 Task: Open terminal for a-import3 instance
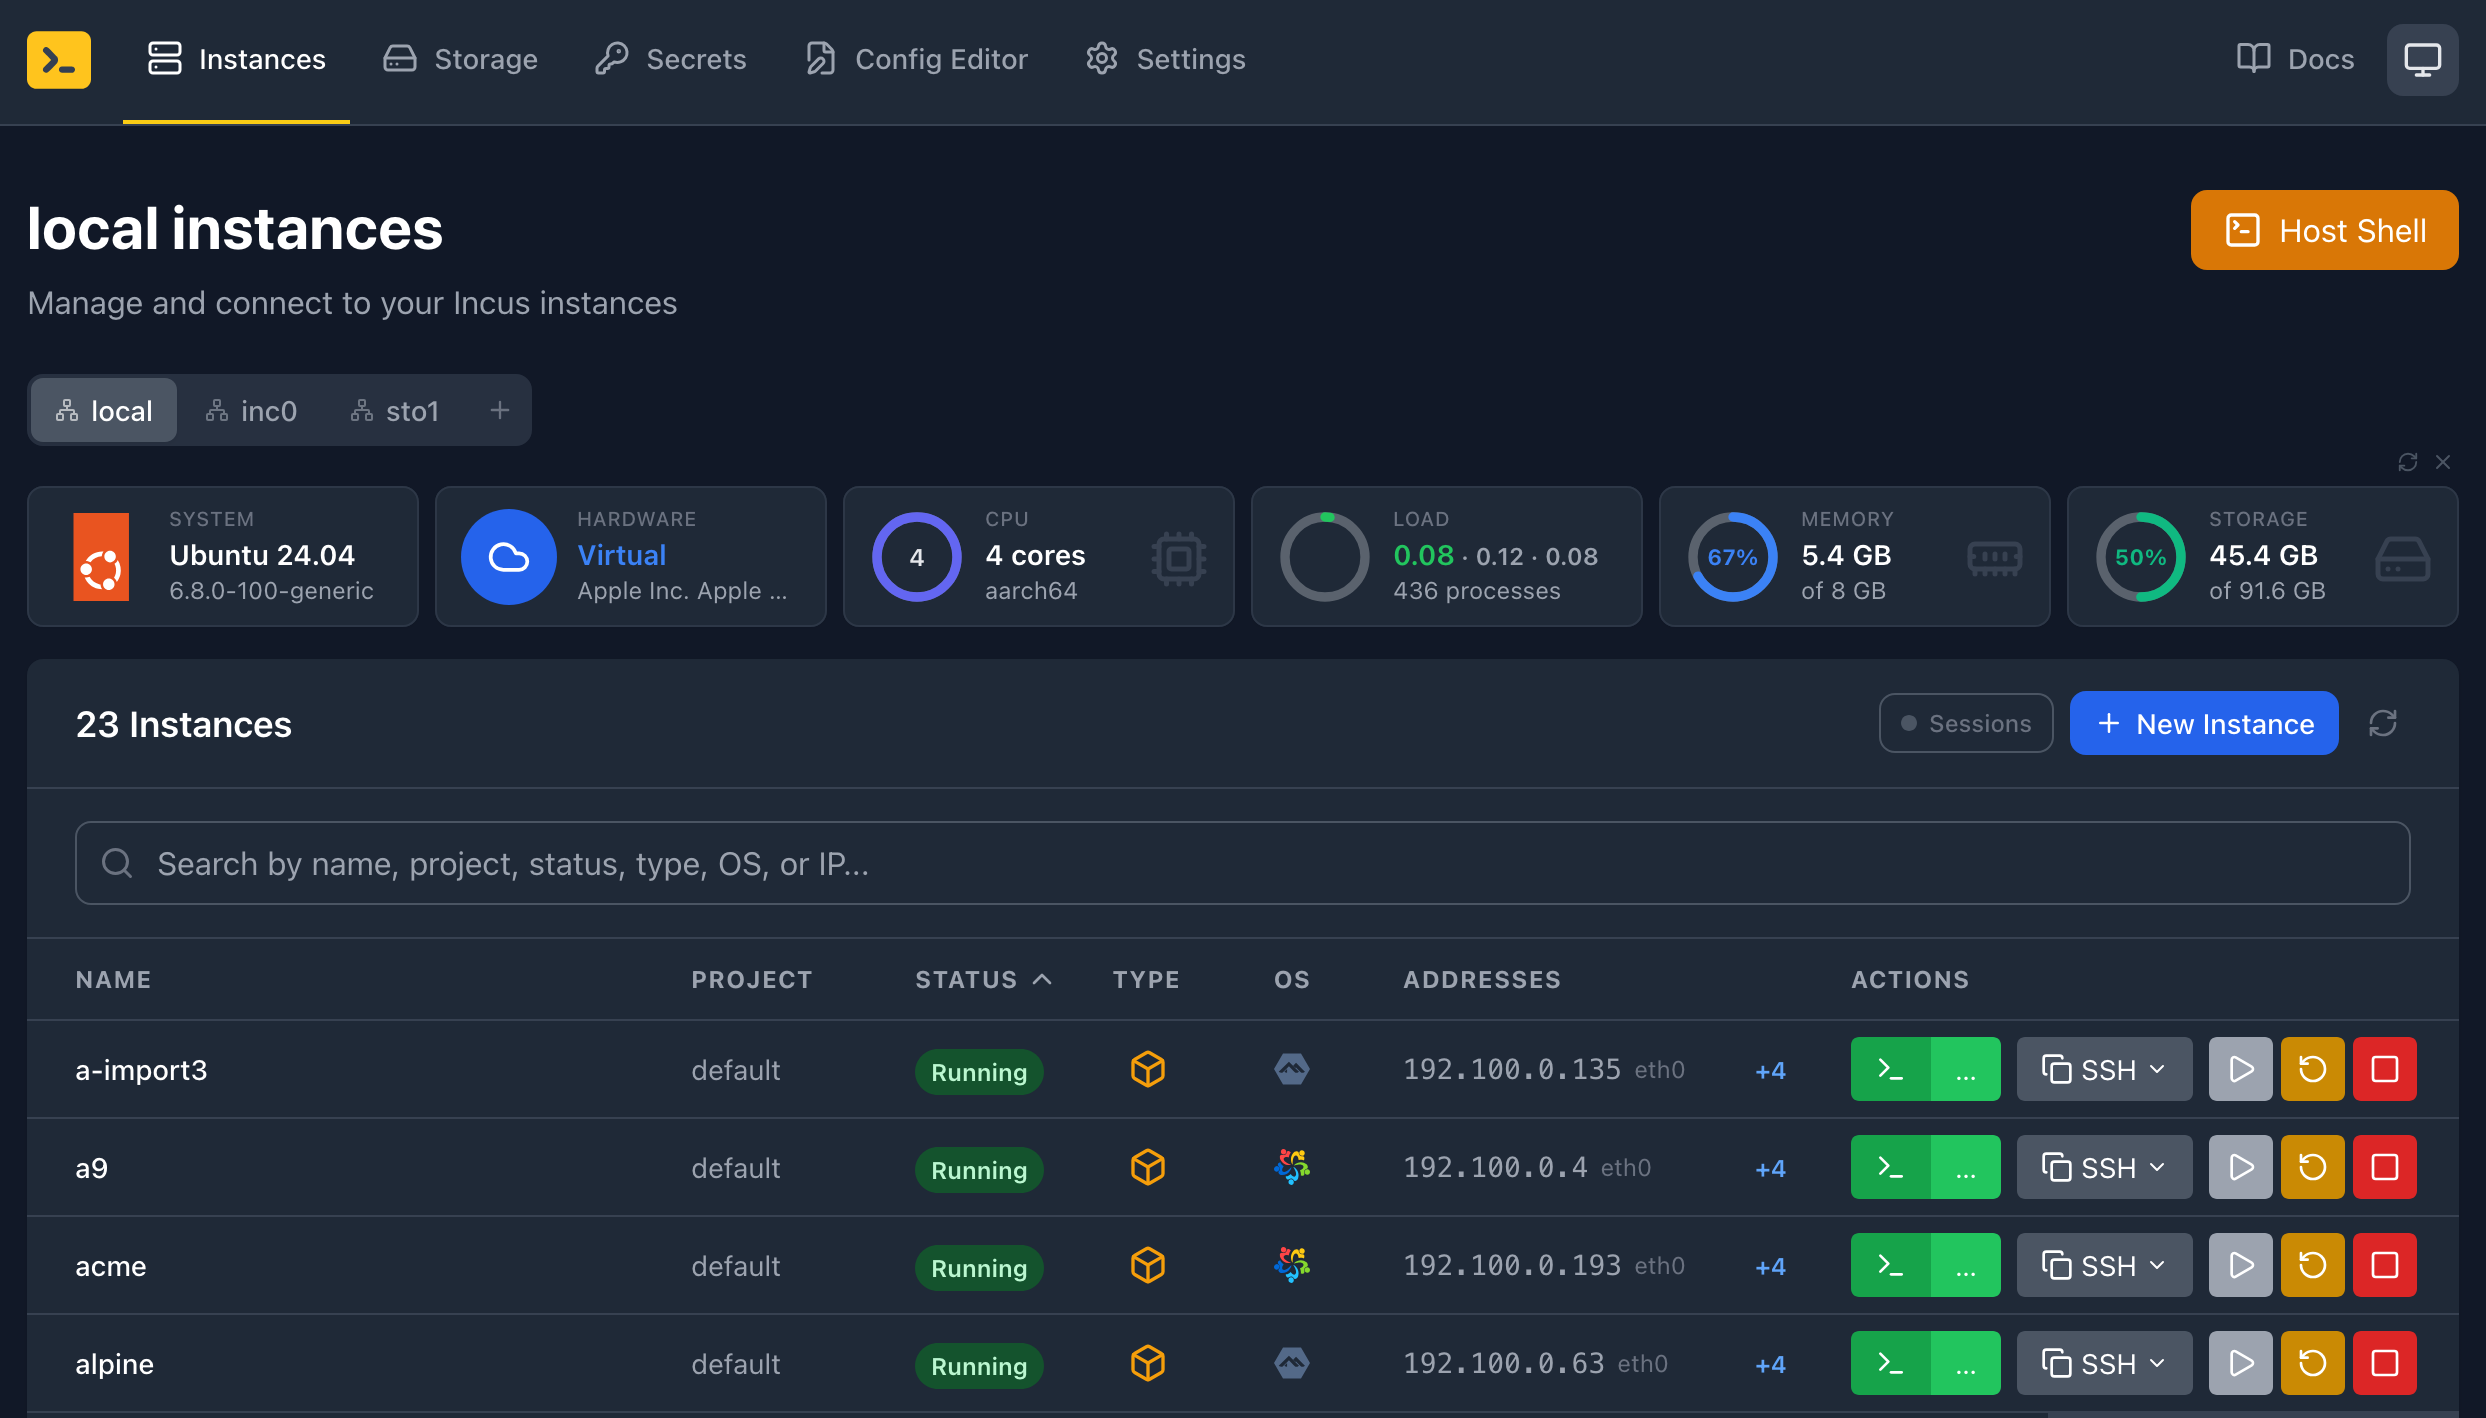(1889, 1069)
